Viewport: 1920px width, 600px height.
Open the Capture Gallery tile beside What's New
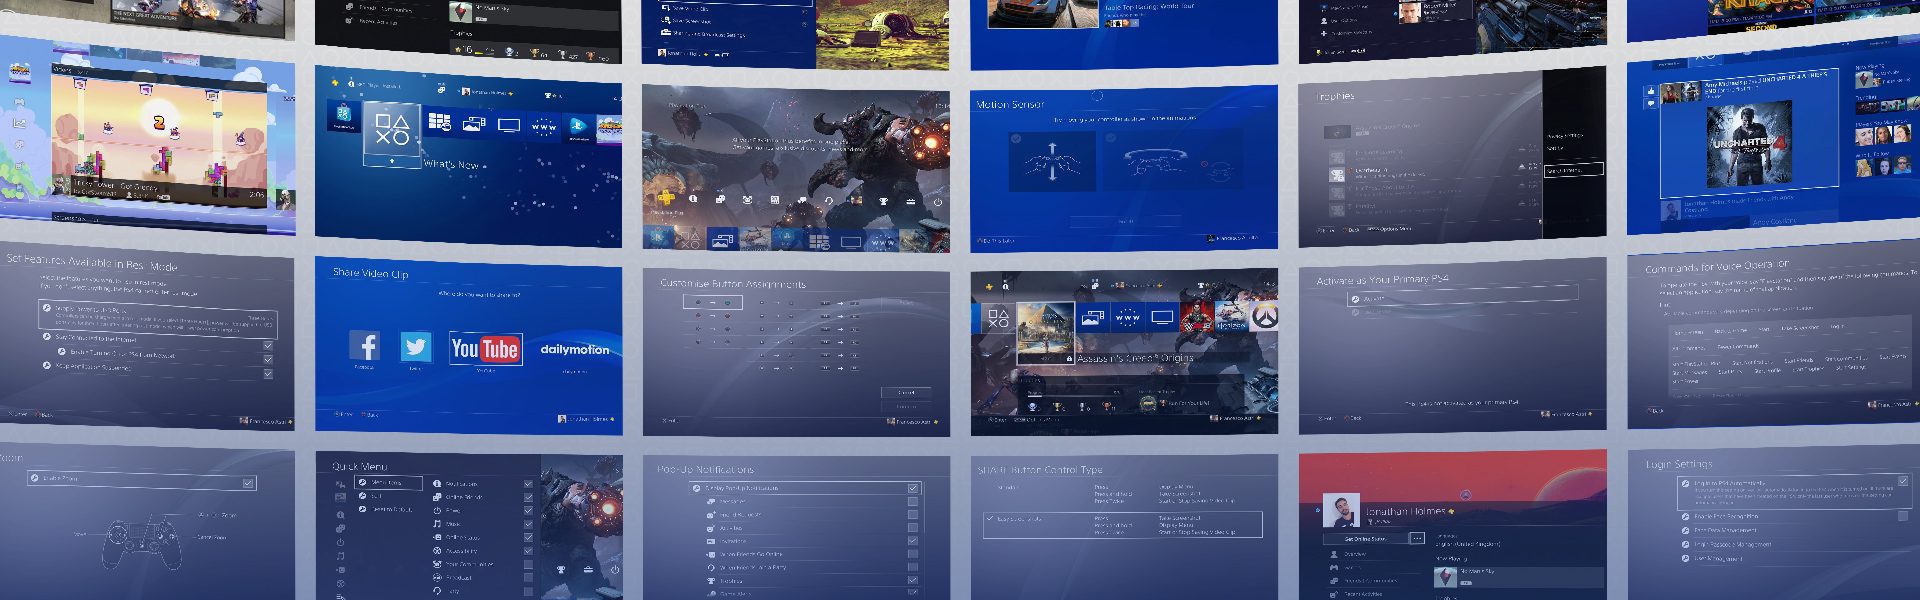tap(474, 124)
